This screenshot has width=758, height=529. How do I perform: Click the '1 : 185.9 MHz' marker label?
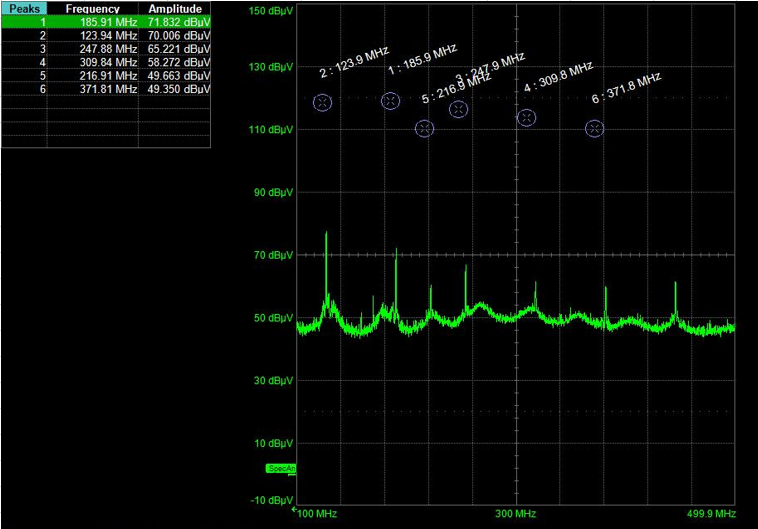coord(423,60)
